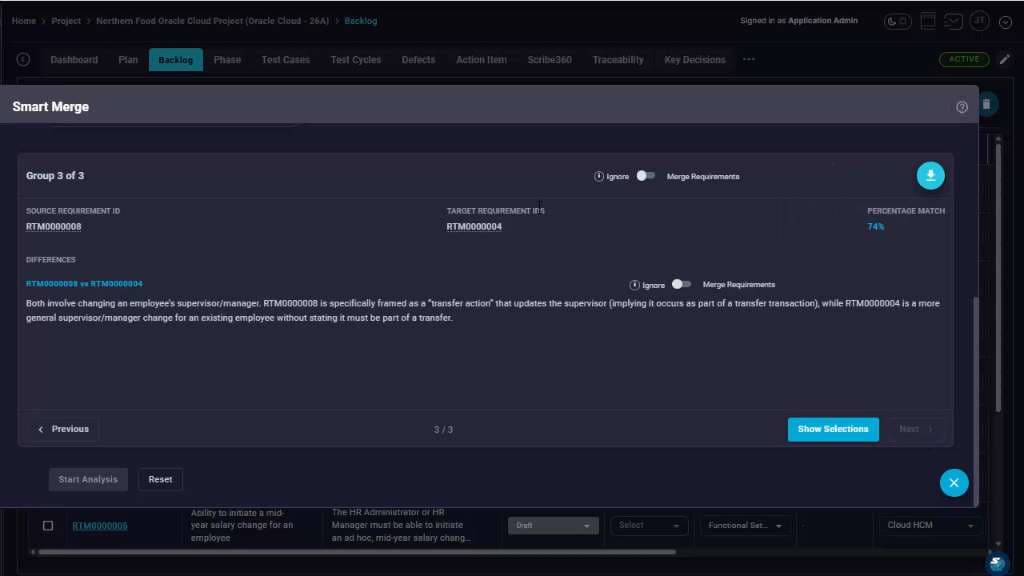Click the horizontal scrollbar under table

pos(357,552)
